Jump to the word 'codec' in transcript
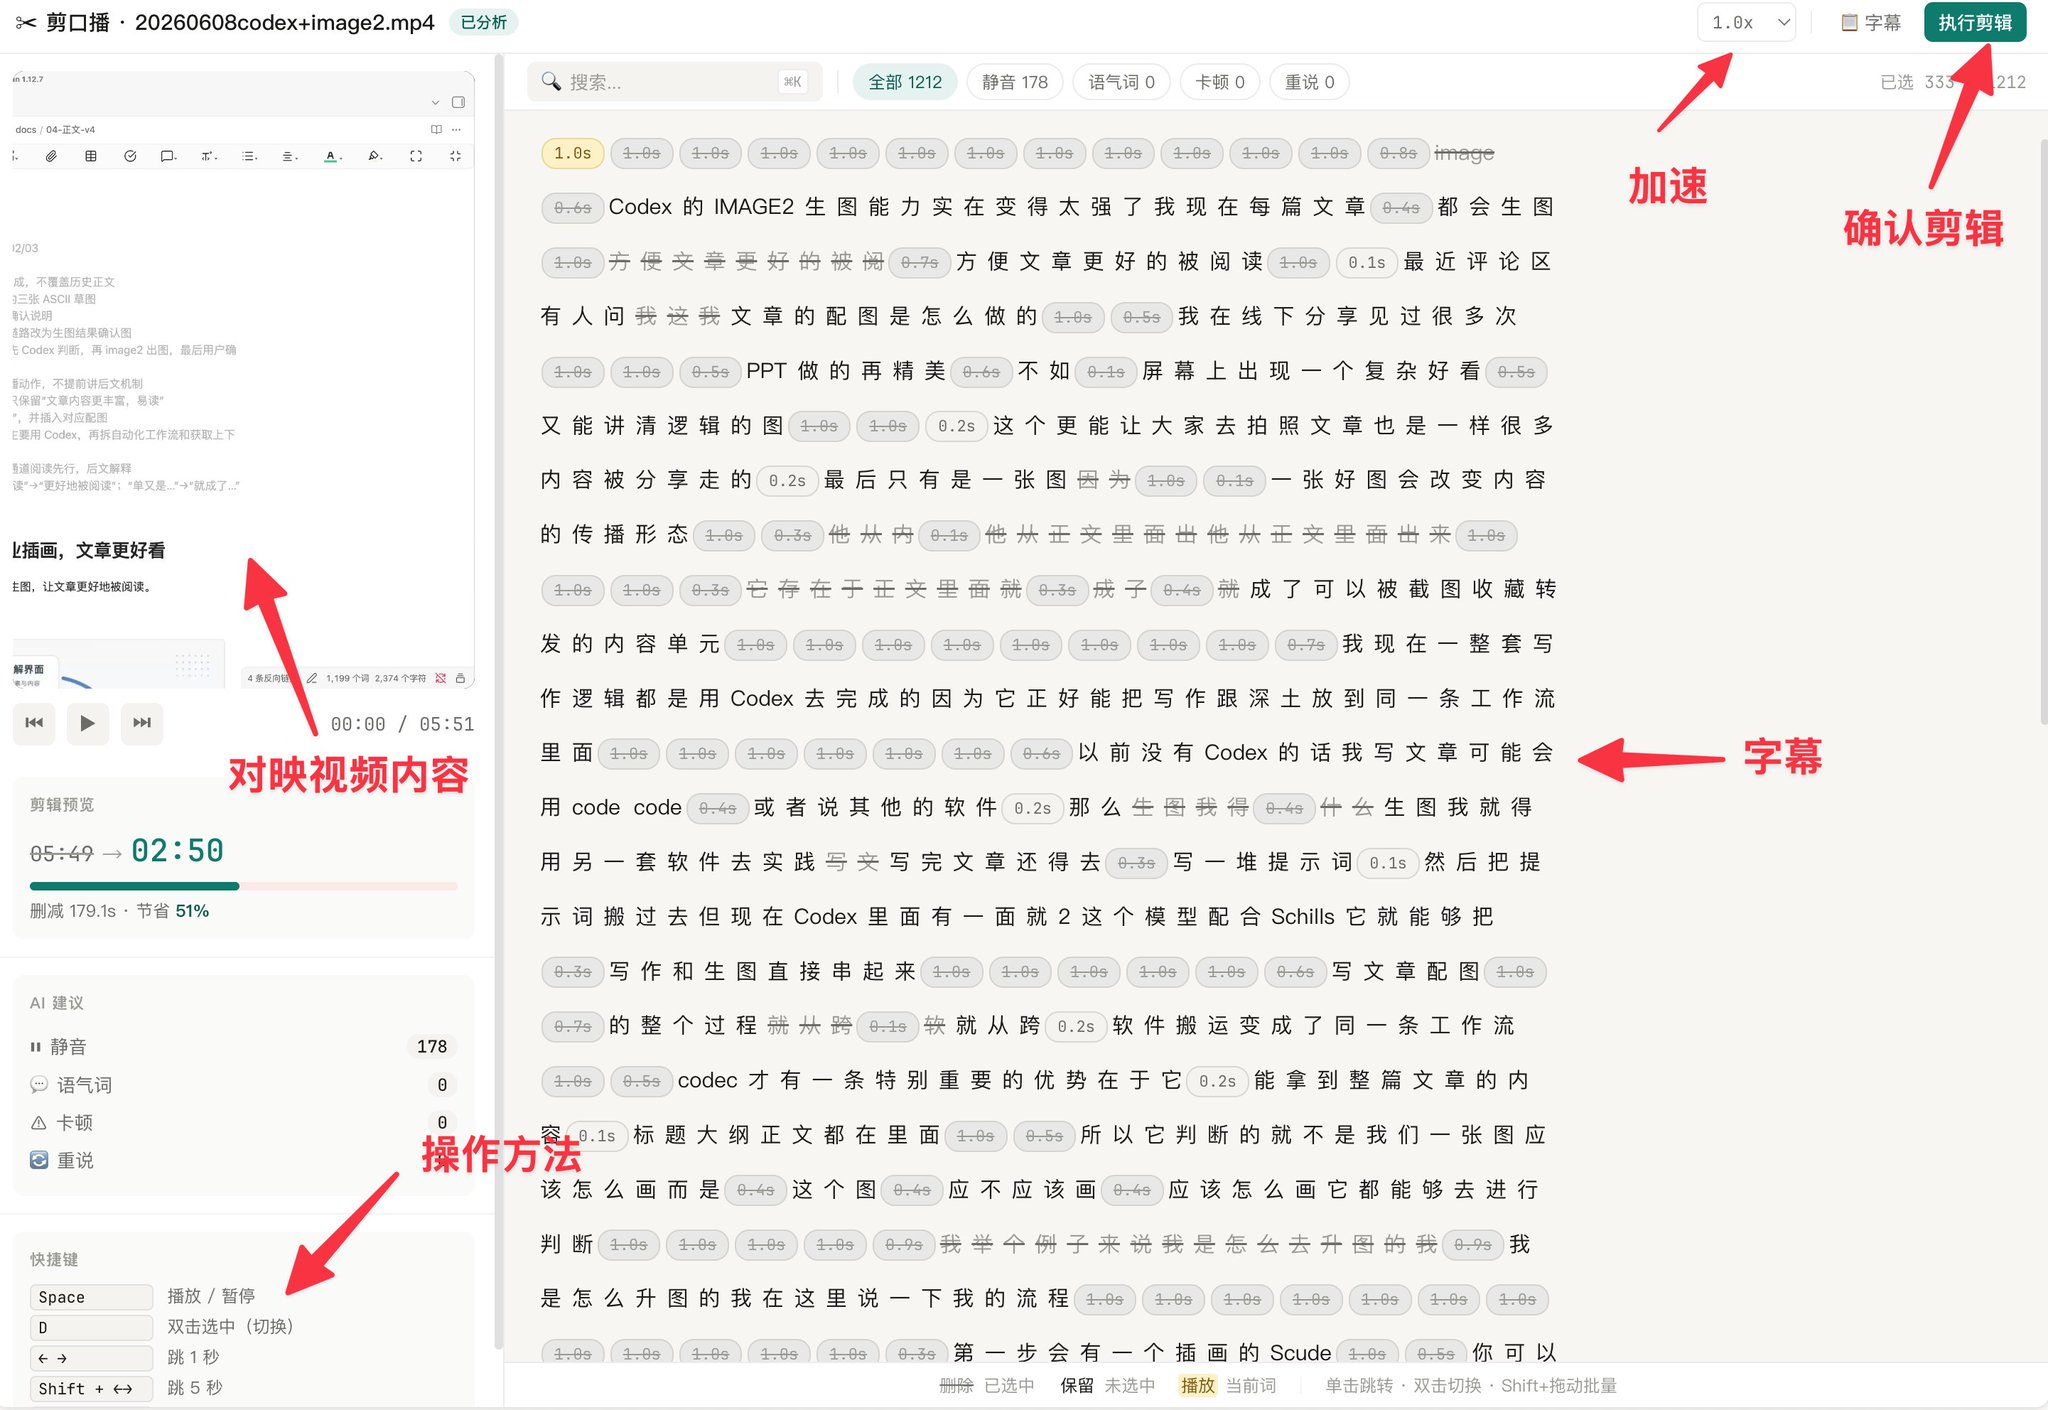The image size is (2048, 1410). click(708, 1081)
